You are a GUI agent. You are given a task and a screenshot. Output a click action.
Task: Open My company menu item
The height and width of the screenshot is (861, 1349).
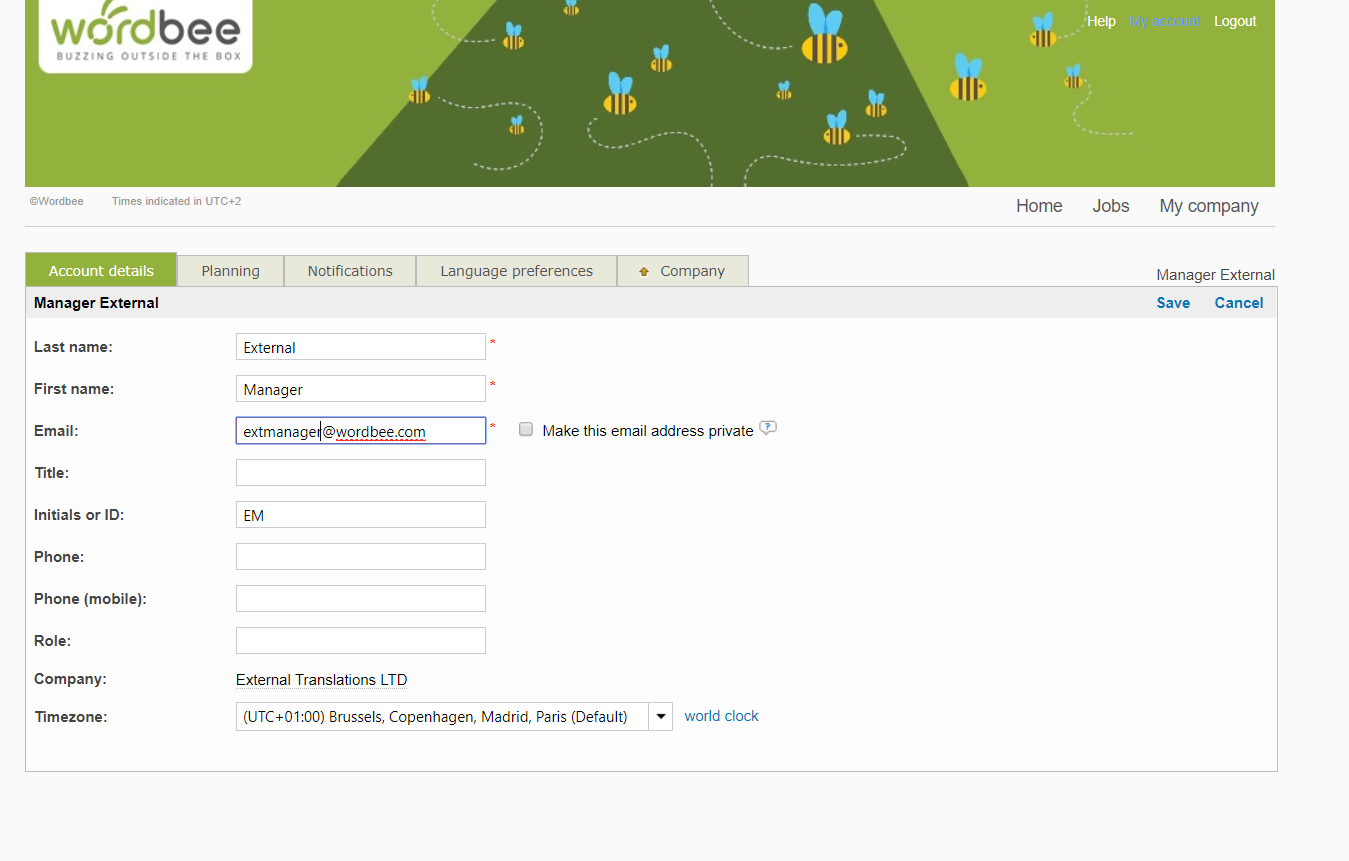[x=1208, y=206]
